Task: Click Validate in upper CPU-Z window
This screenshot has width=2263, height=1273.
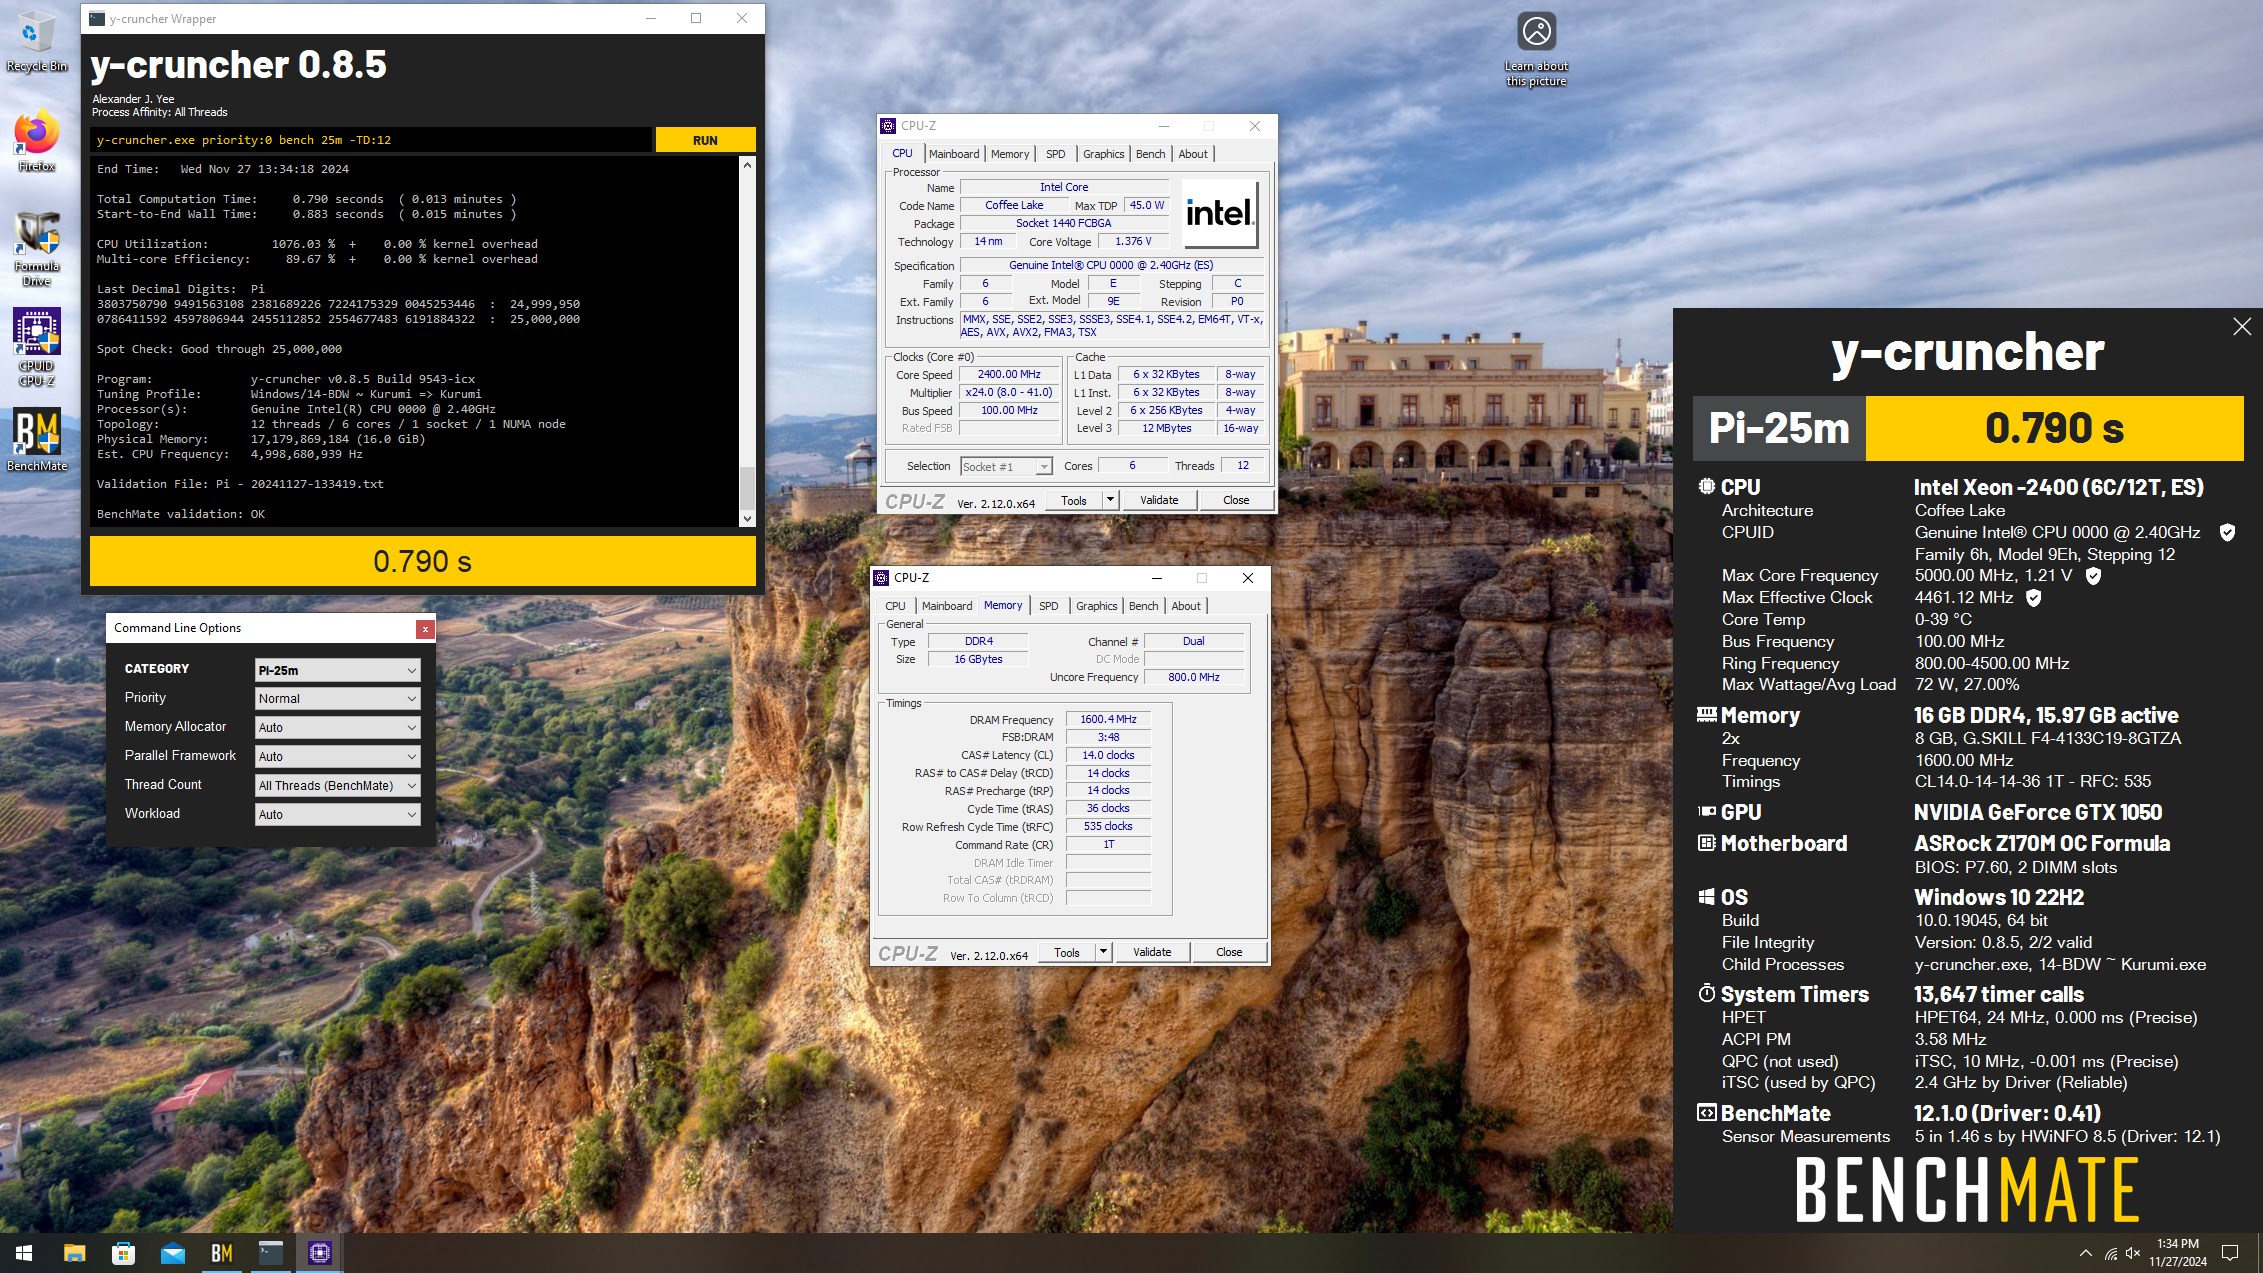Action: (x=1159, y=499)
